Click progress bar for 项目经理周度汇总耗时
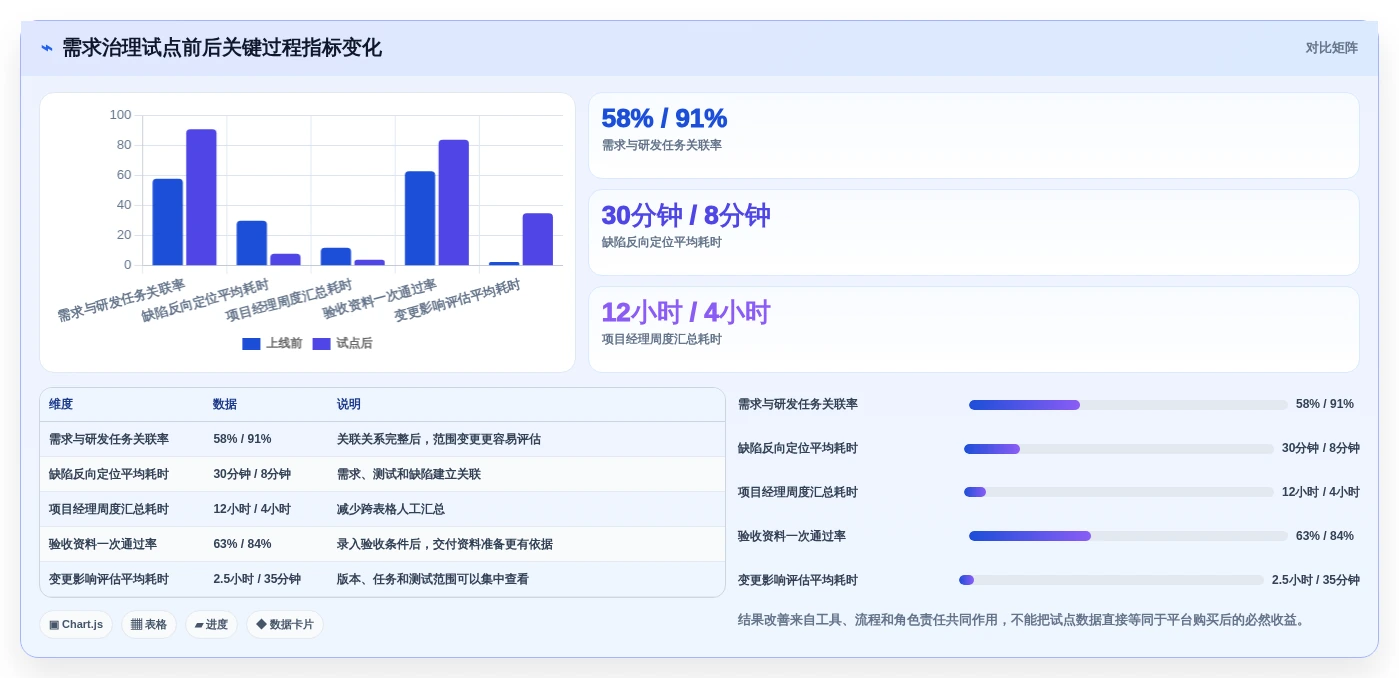Image resolution: width=1399 pixels, height=678 pixels. coord(1119,492)
